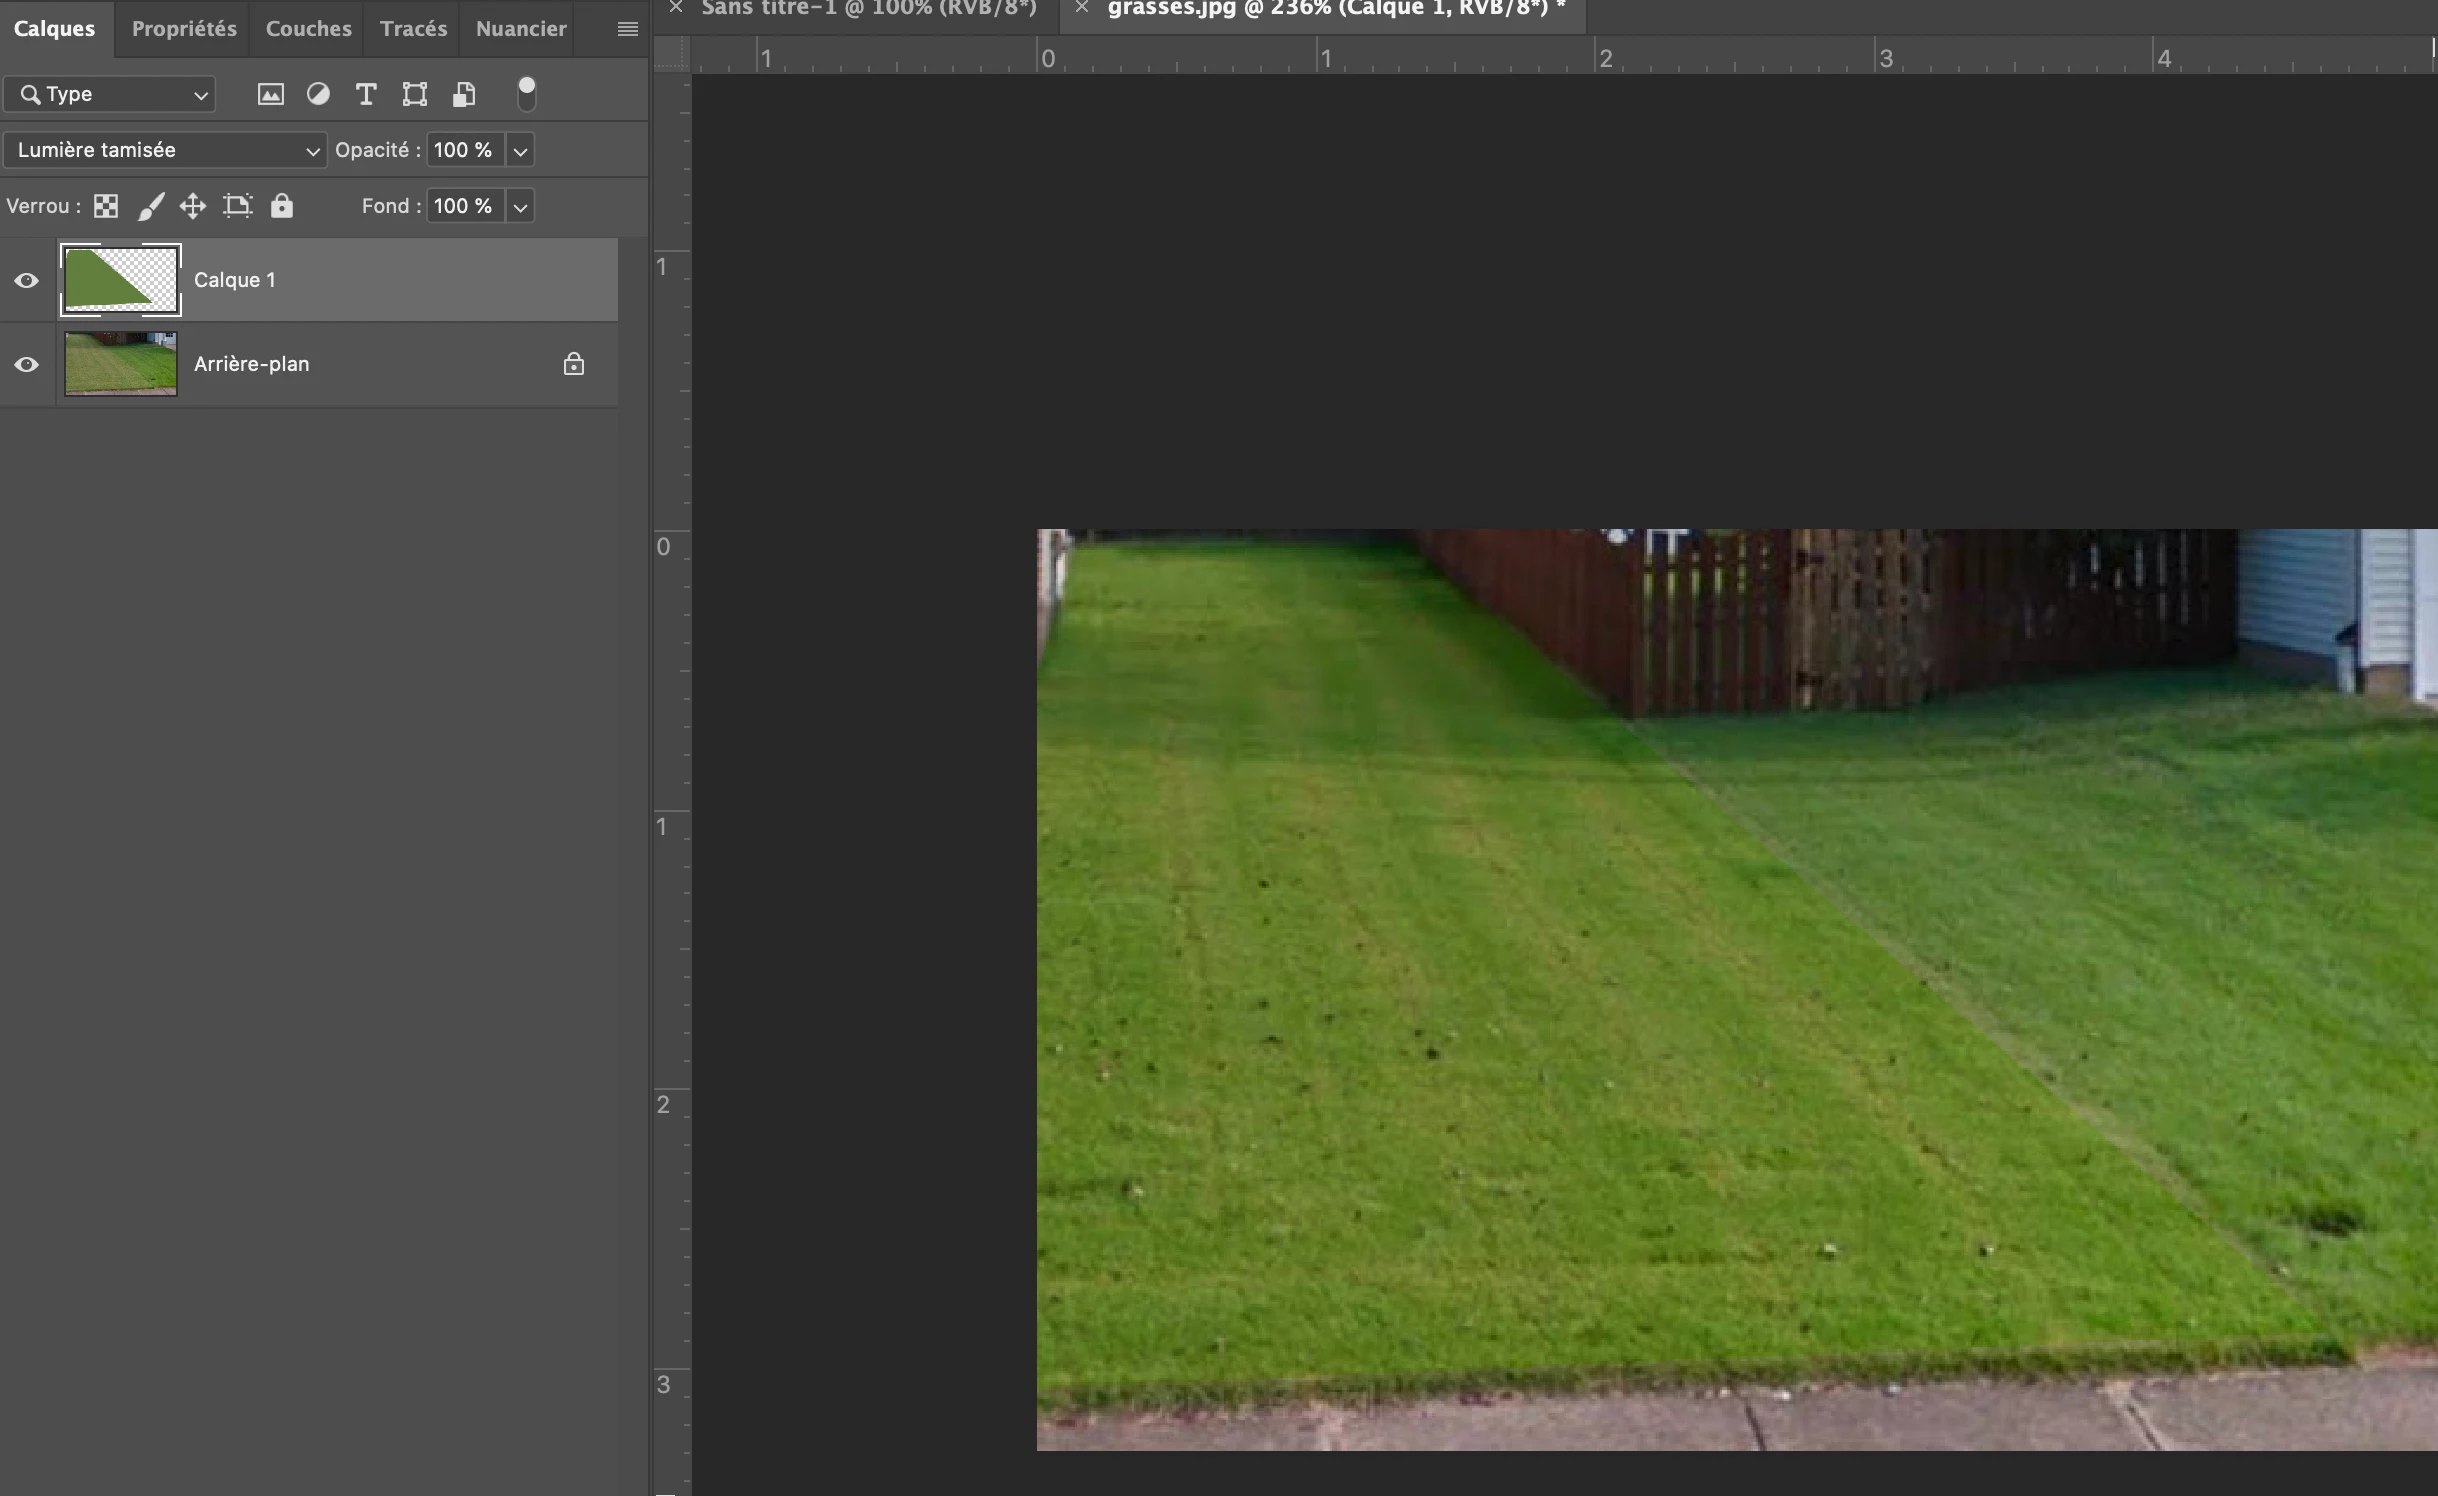
Task: Lock transparent pixels checkerboard icon
Action: (106, 206)
